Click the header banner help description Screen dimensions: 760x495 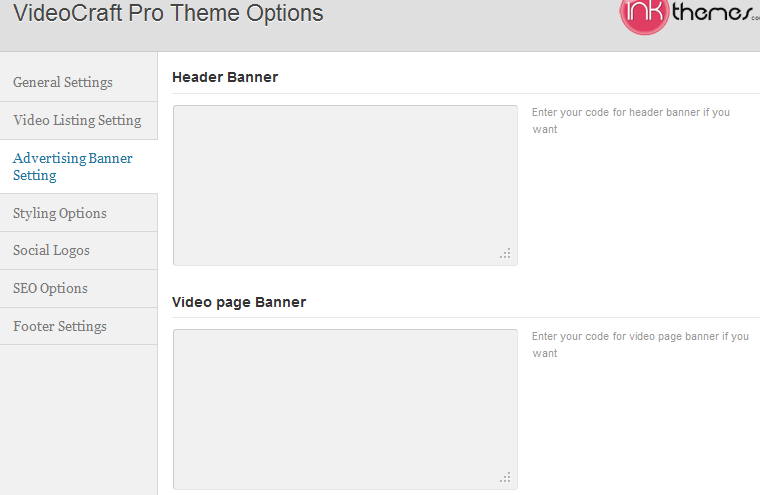(631, 121)
